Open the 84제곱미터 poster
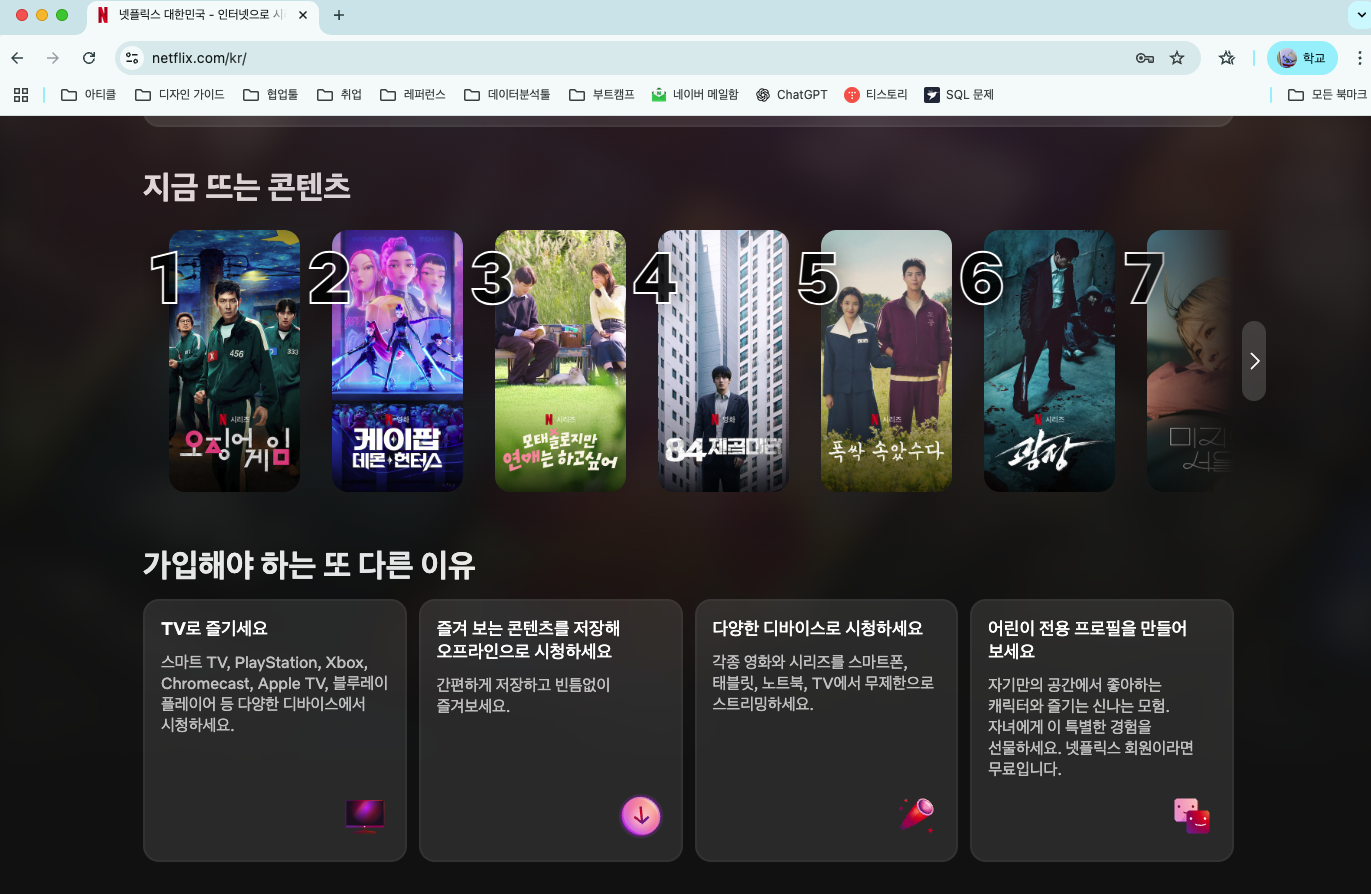 tap(723, 361)
